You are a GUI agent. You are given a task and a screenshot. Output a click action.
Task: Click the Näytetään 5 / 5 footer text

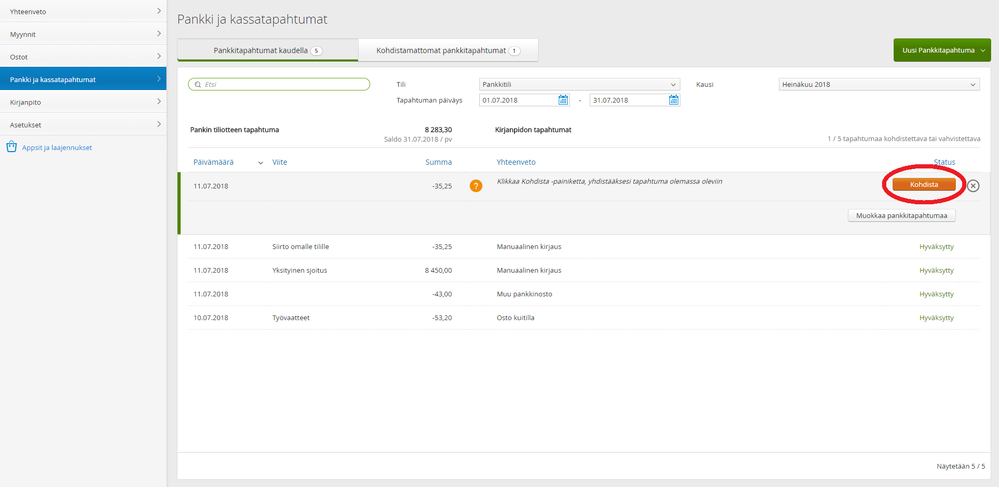coord(961,466)
